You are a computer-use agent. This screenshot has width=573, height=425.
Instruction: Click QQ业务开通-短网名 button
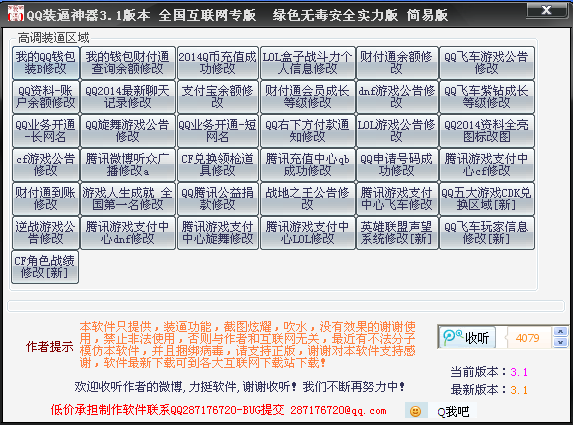[217, 131]
